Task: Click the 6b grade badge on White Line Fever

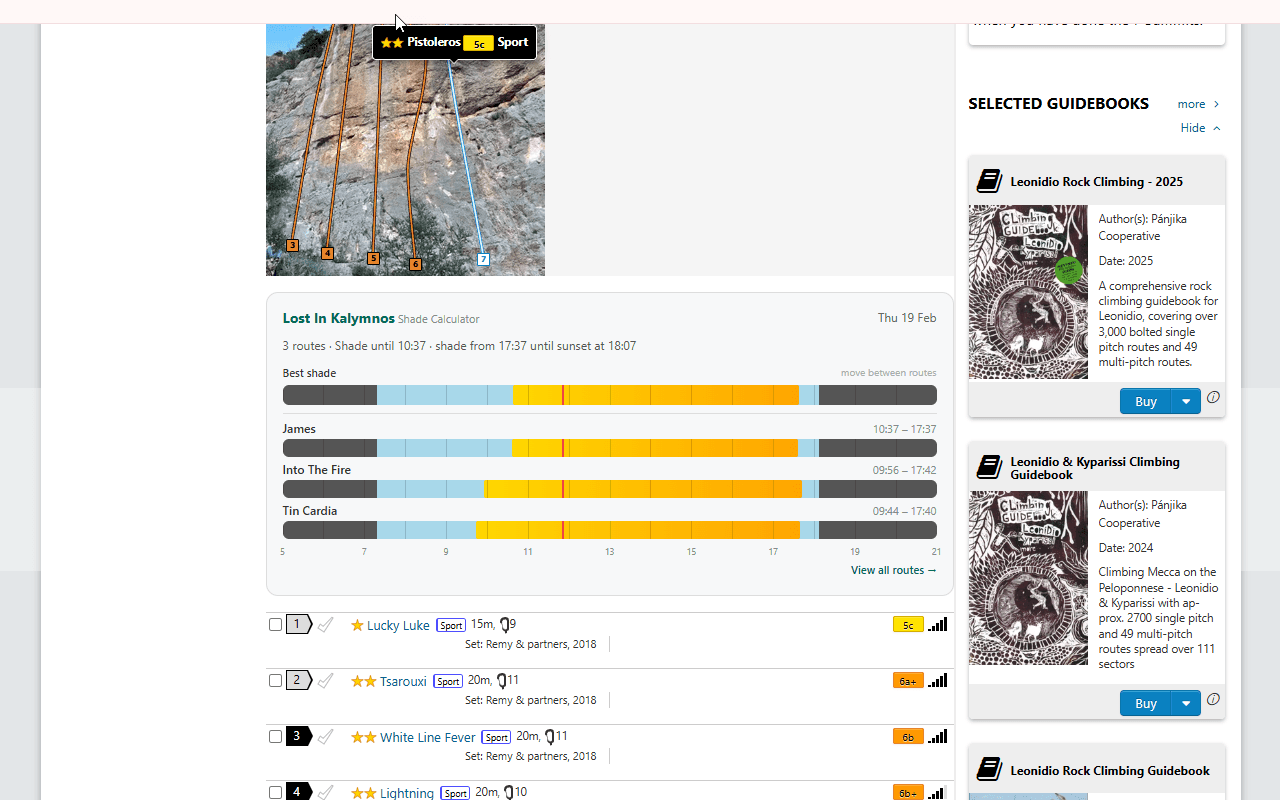Action: (907, 736)
